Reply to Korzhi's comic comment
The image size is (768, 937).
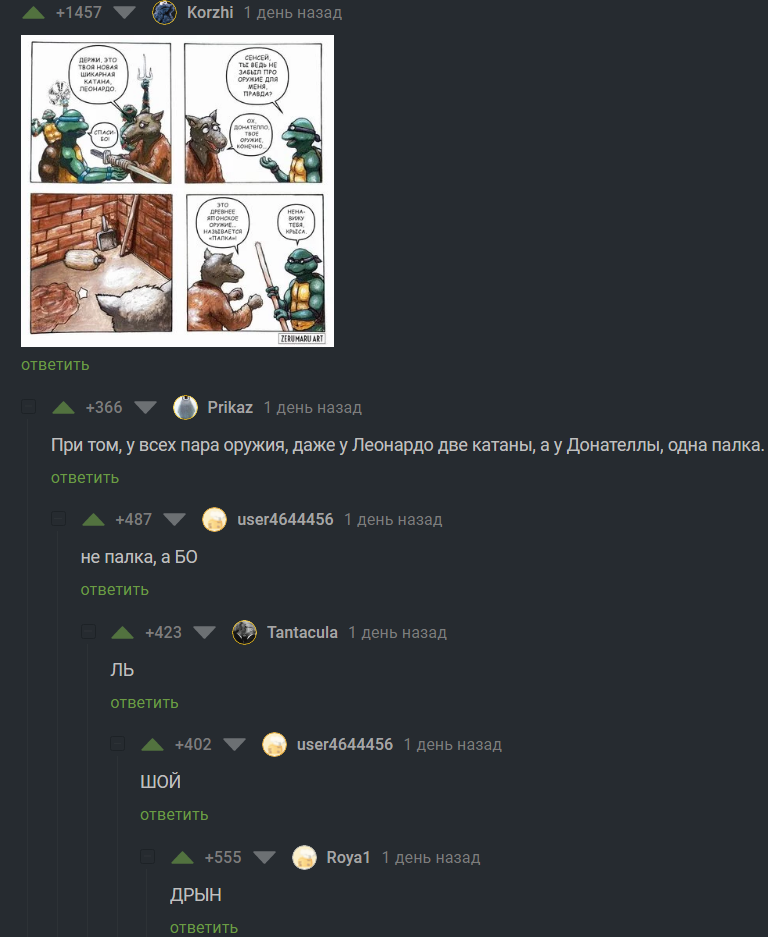55,365
